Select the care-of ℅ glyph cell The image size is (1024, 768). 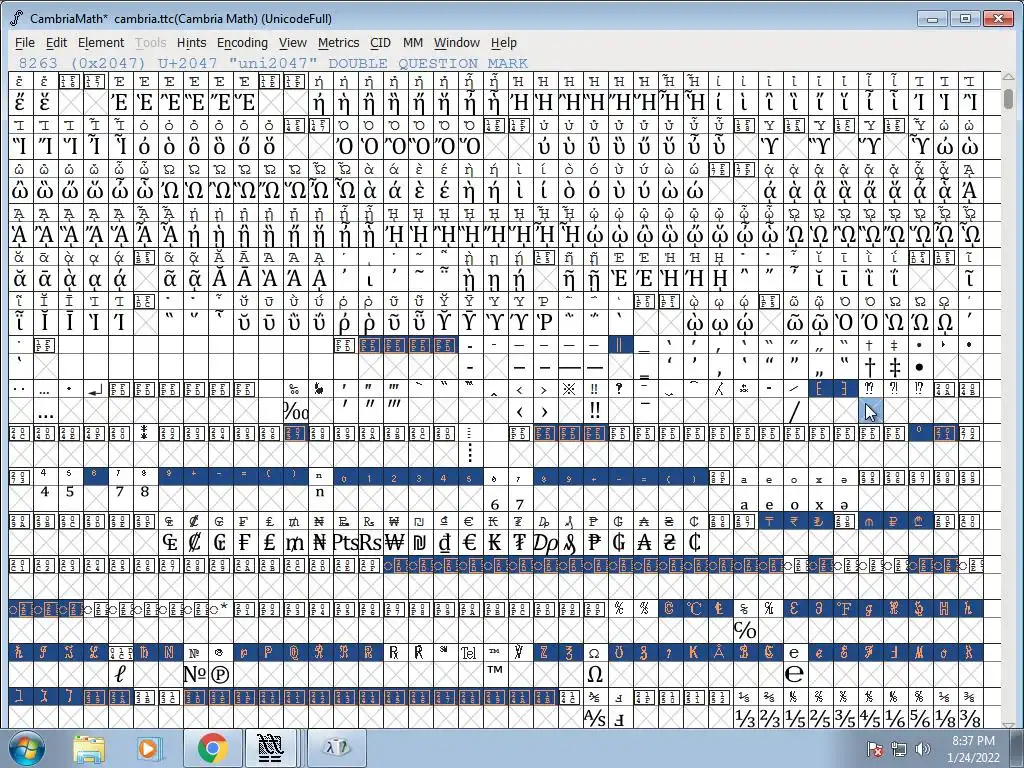pyautogui.click(x=744, y=630)
